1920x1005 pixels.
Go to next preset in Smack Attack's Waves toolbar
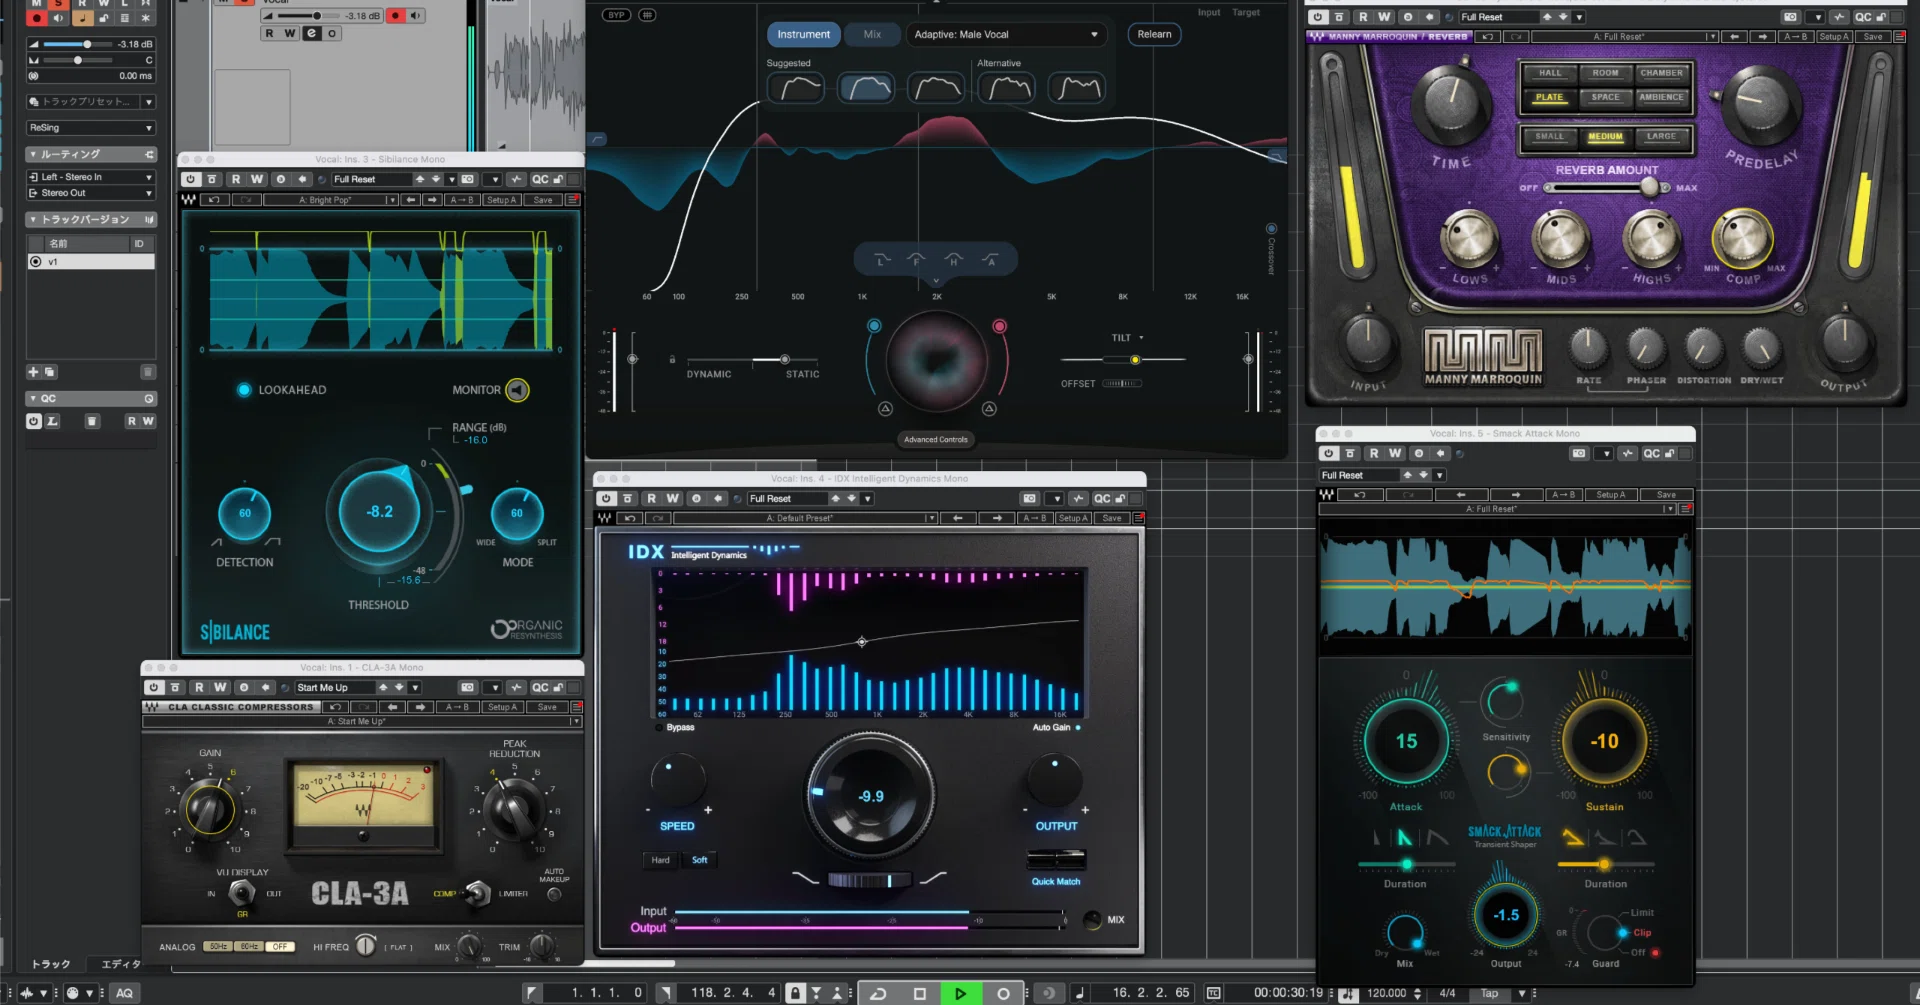click(1516, 495)
